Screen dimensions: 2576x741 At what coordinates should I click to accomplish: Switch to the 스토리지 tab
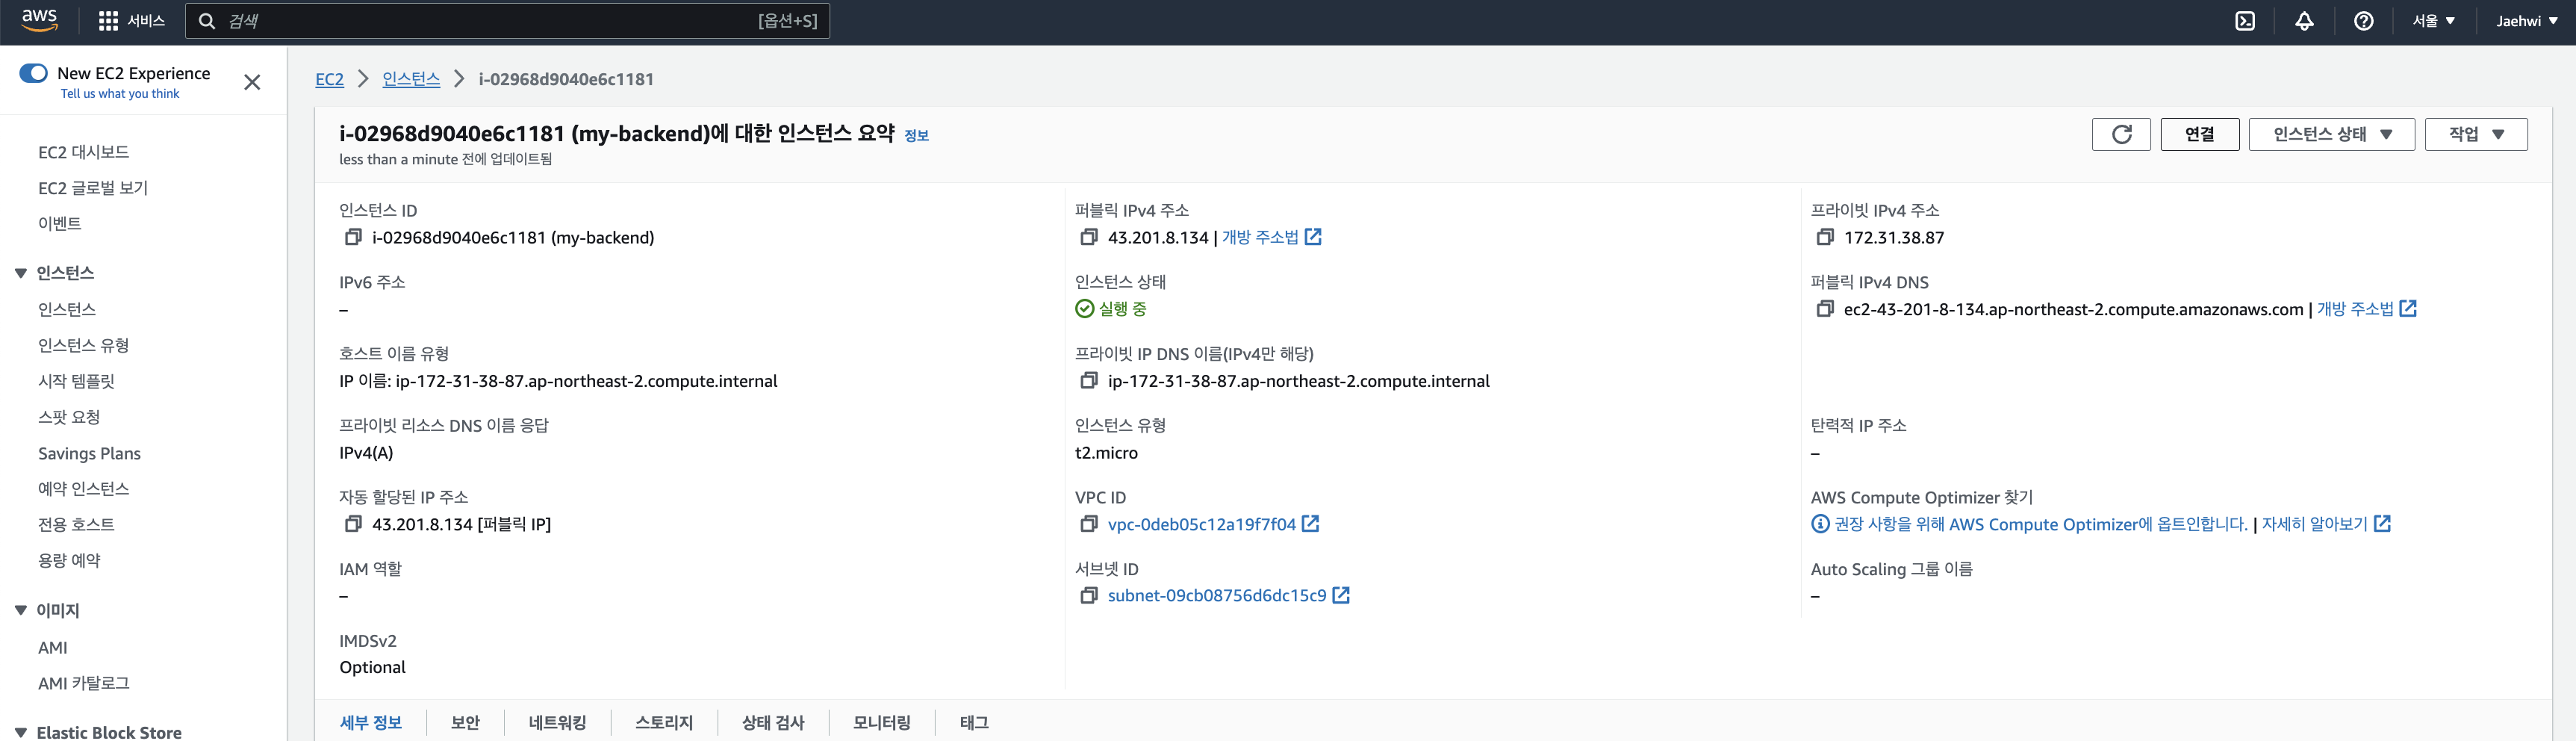point(664,722)
